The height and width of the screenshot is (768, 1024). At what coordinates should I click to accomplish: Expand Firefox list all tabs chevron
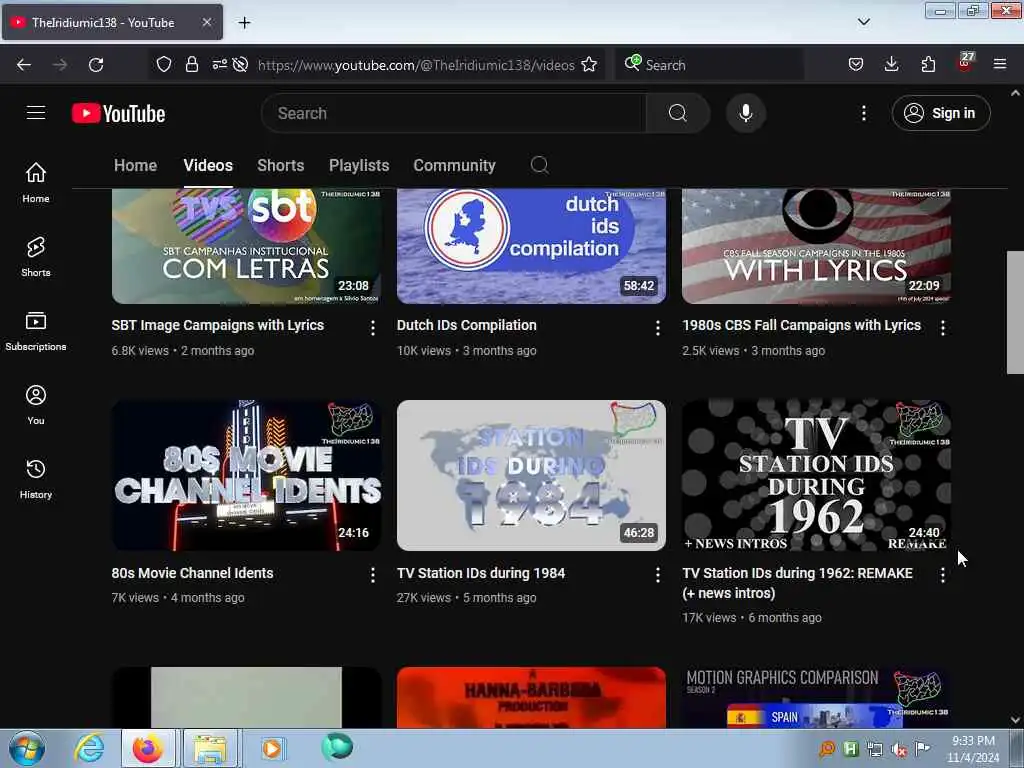point(864,22)
